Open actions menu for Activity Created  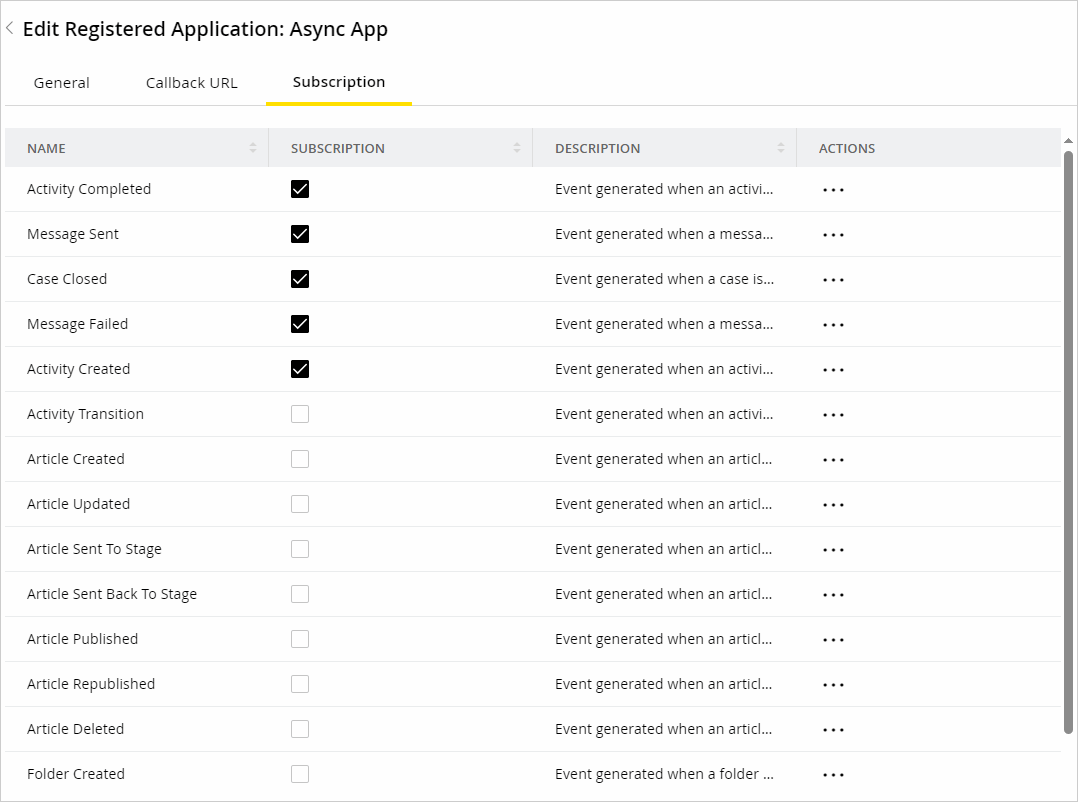pos(833,370)
